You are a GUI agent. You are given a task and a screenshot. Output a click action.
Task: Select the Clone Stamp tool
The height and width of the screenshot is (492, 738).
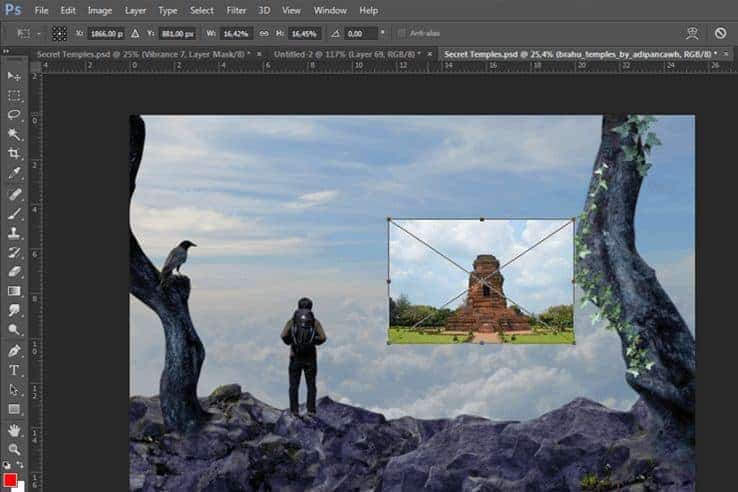pyautogui.click(x=14, y=233)
